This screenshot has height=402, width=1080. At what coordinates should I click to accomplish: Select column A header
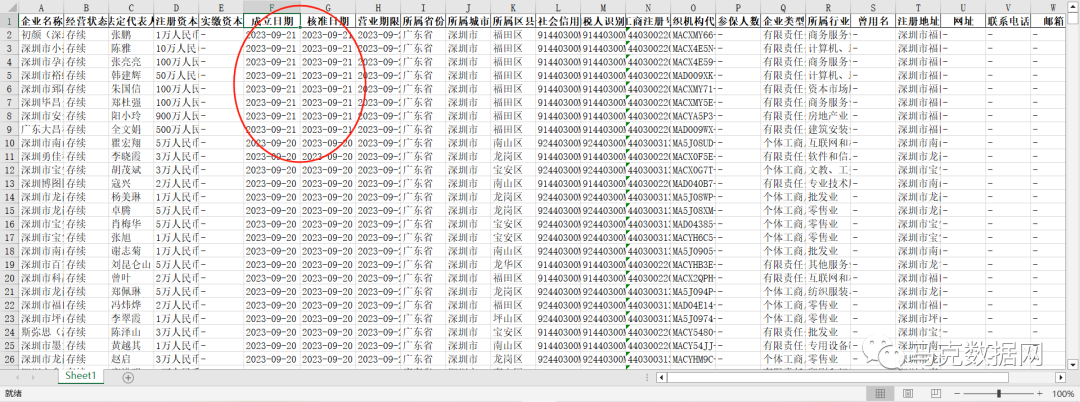click(x=41, y=8)
